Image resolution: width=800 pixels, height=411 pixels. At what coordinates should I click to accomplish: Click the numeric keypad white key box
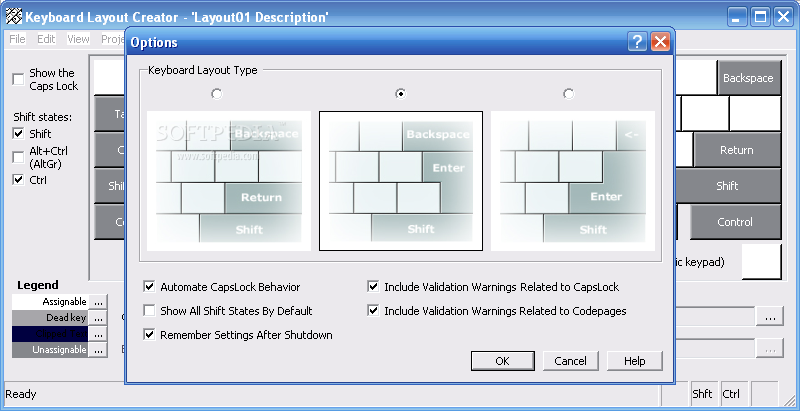[x=761, y=262]
